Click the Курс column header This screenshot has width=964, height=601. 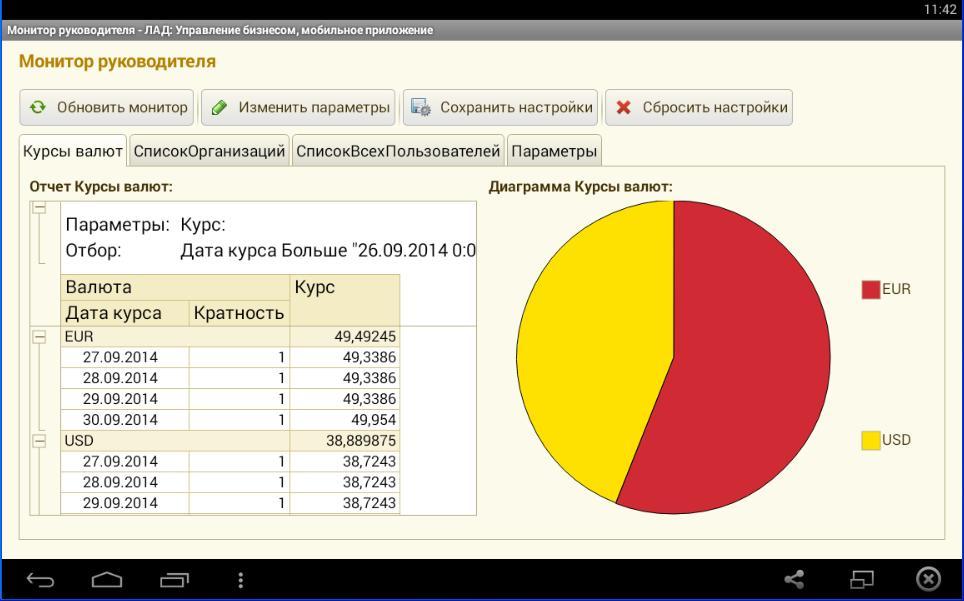point(345,300)
